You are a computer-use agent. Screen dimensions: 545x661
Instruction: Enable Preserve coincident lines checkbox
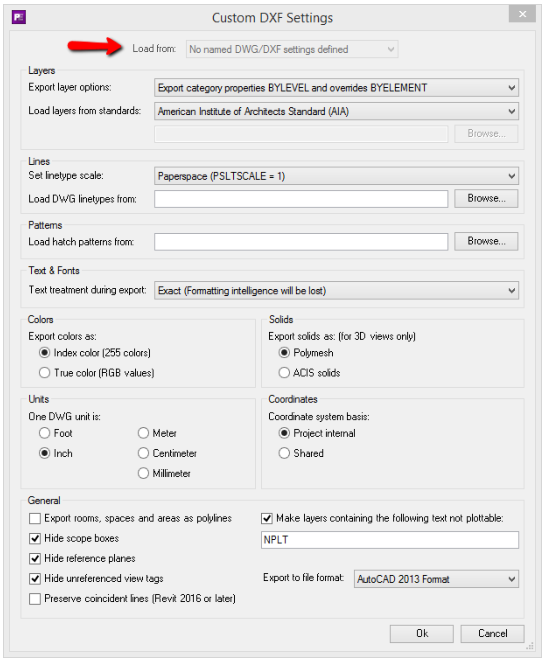(x=35, y=599)
